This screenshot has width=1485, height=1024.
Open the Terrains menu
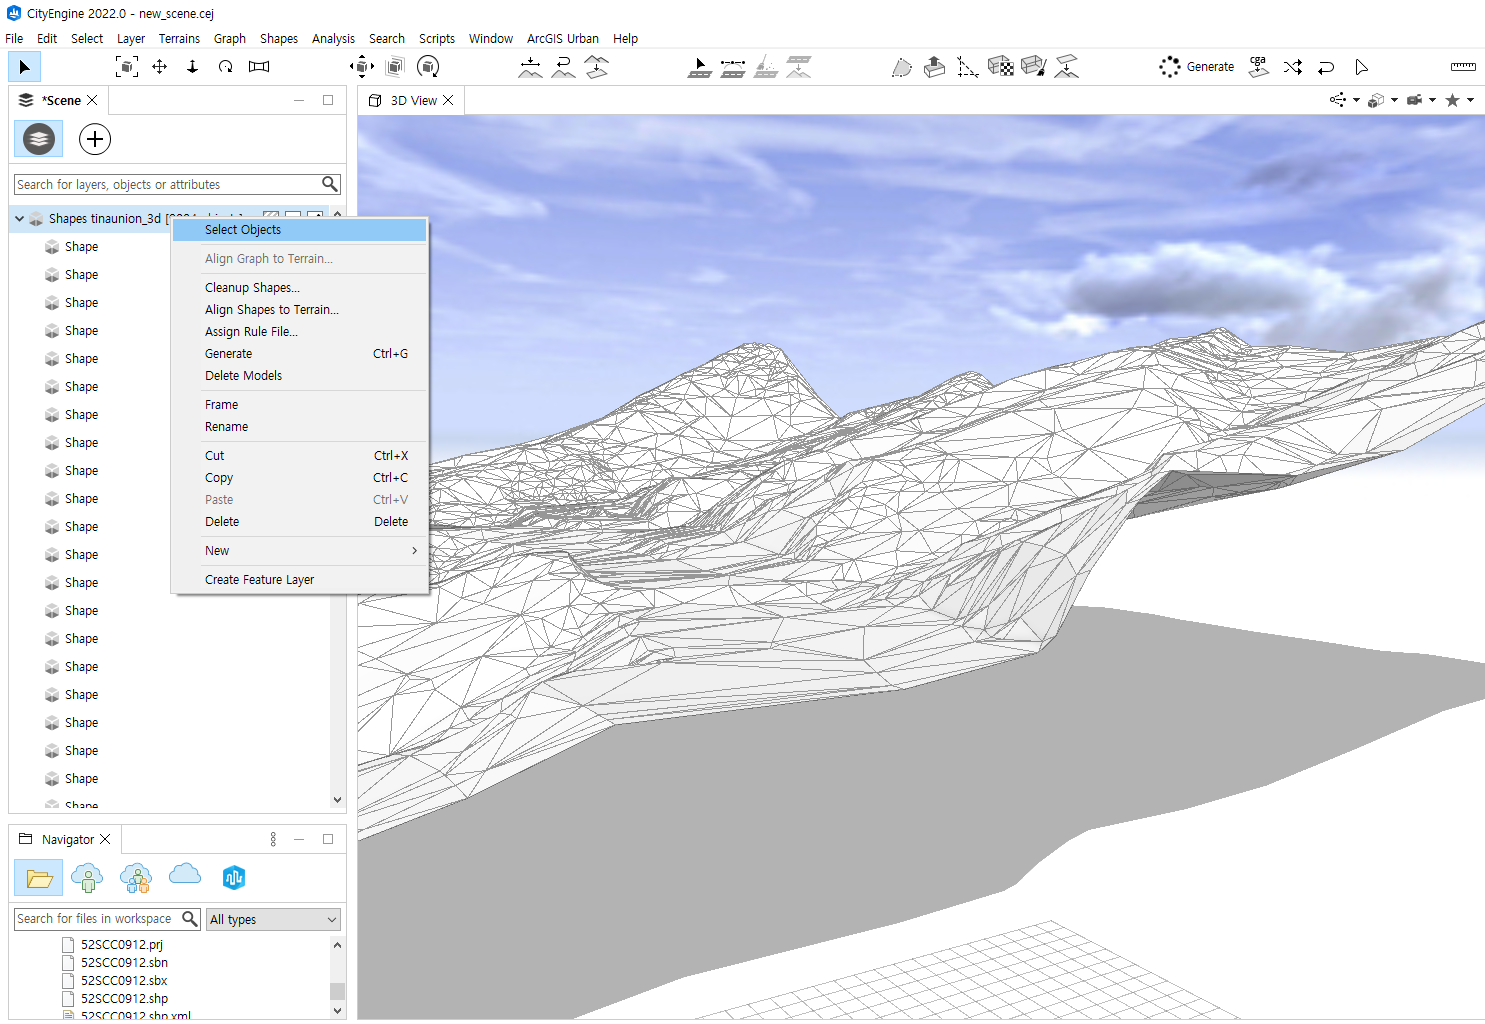pos(179,38)
